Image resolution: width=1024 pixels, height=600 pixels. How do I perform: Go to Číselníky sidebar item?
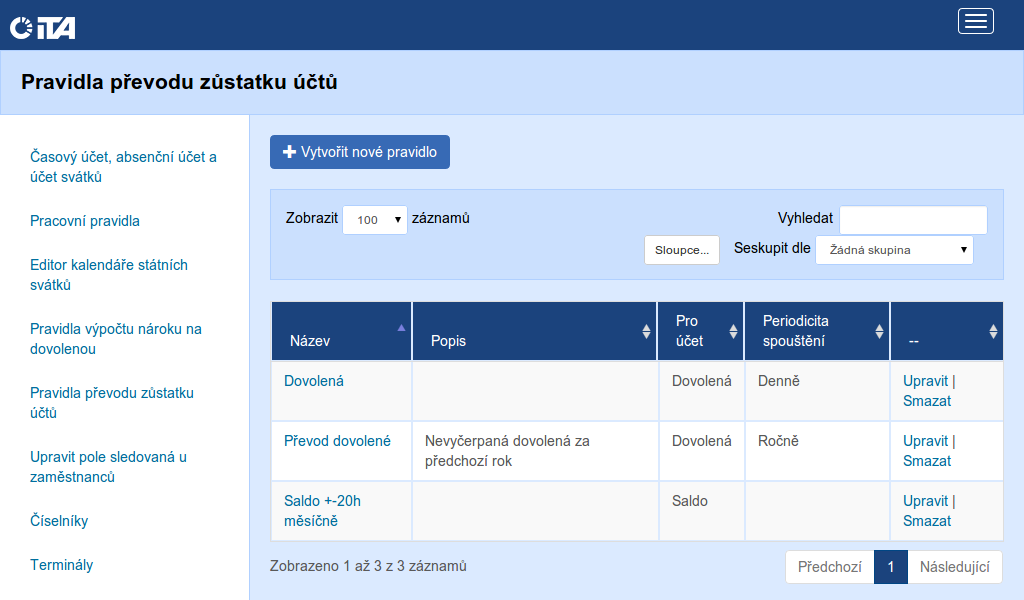[59, 521]
